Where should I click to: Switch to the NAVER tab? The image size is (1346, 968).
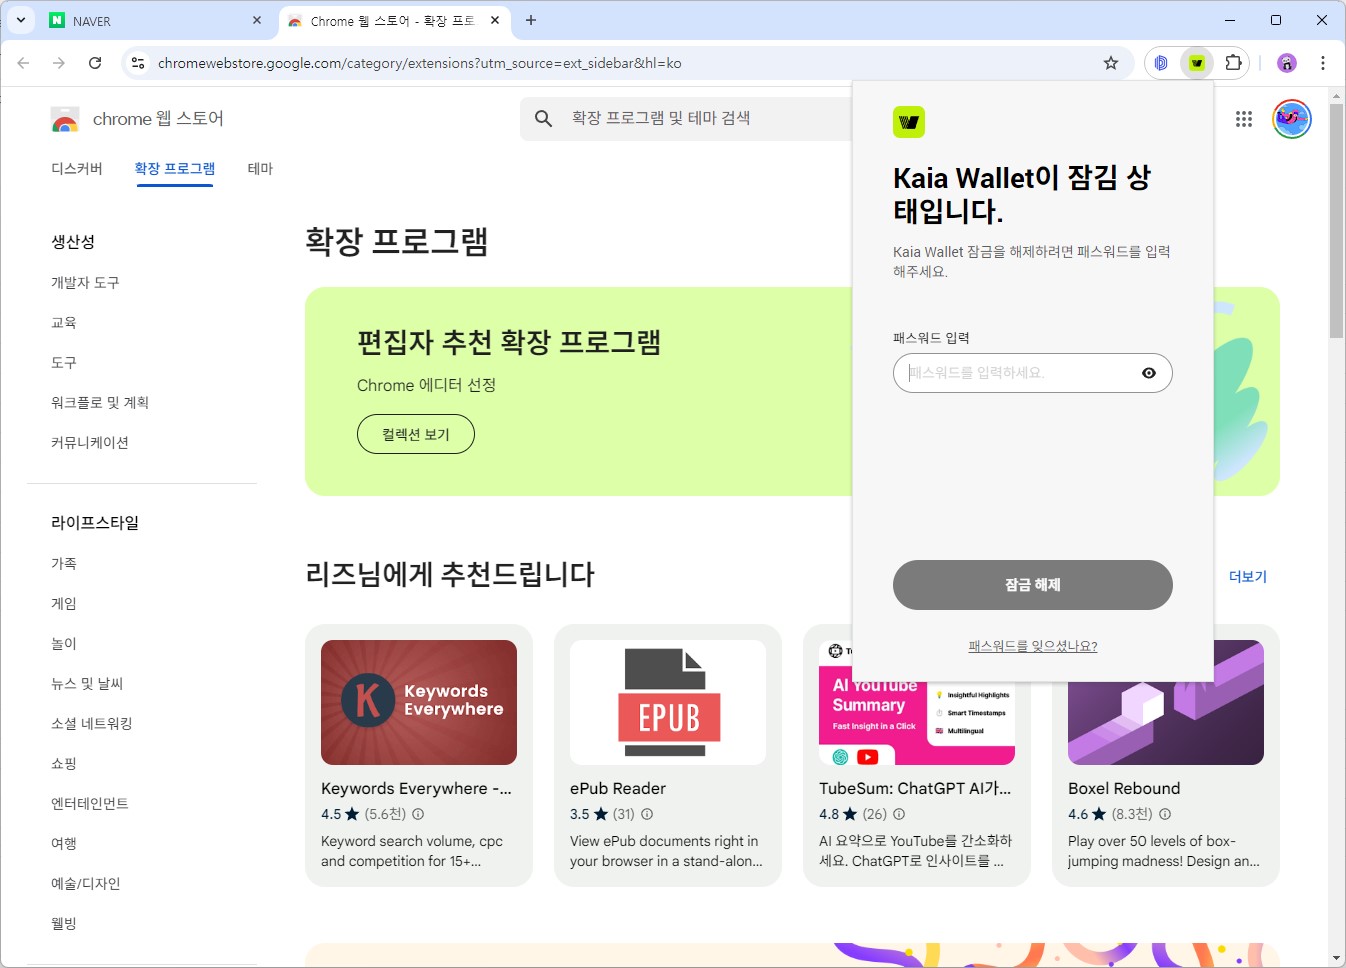click(x=155, y=21)
